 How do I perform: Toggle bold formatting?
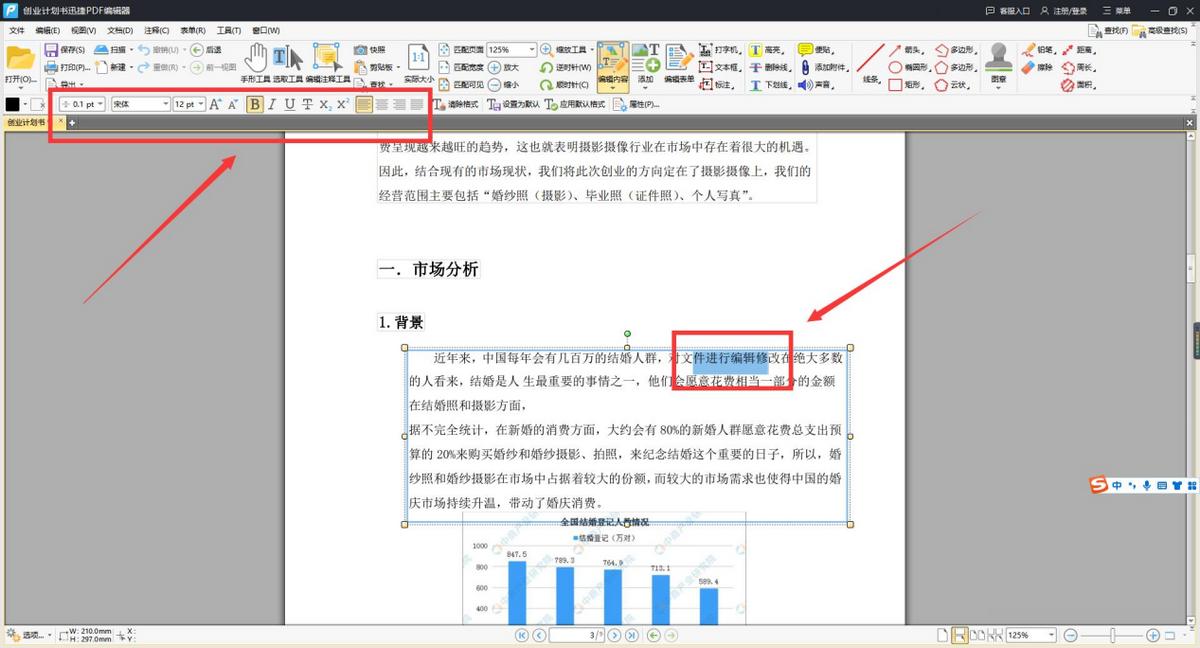253,104
